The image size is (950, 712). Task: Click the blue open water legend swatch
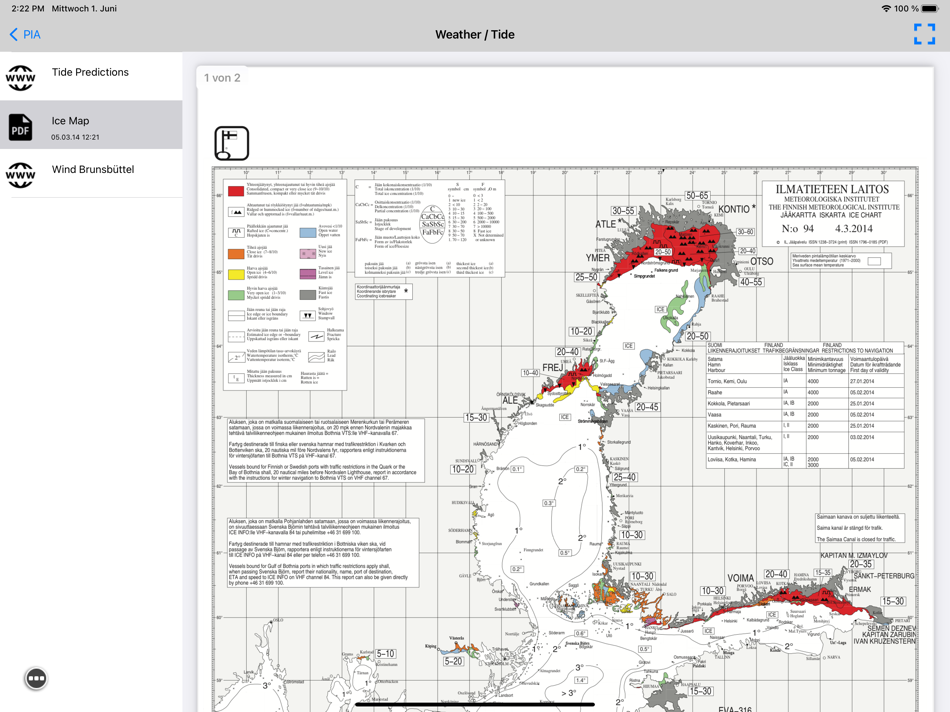point(308,232)
